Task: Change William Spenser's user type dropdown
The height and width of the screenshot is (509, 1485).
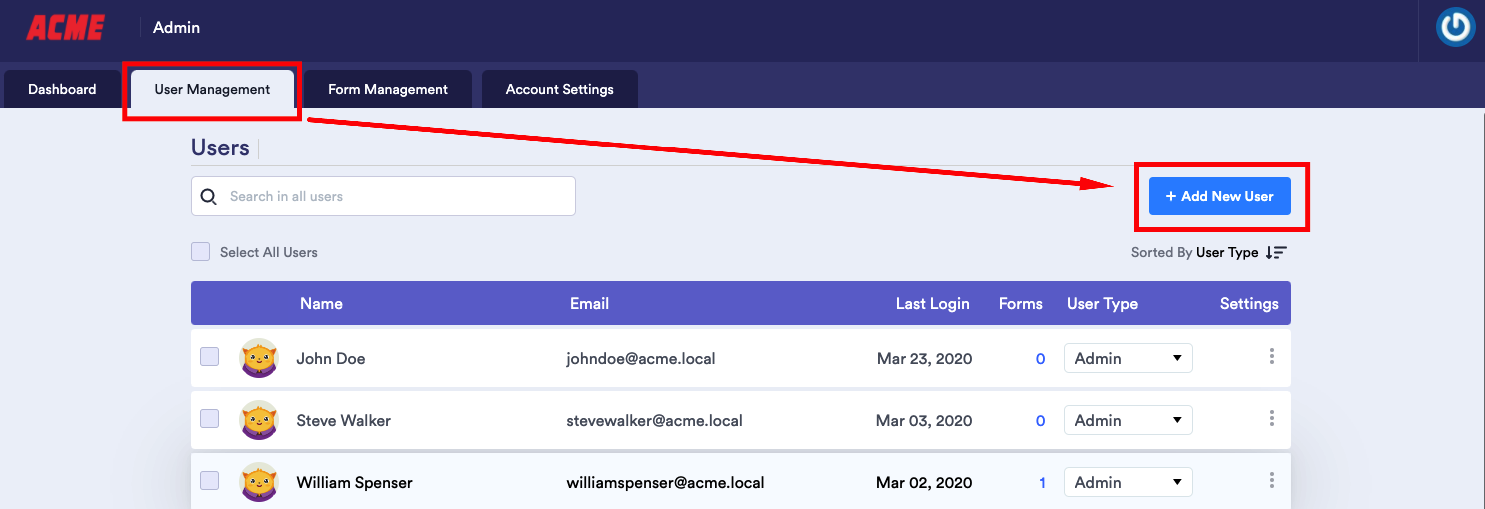Action: click(1128, 482)
